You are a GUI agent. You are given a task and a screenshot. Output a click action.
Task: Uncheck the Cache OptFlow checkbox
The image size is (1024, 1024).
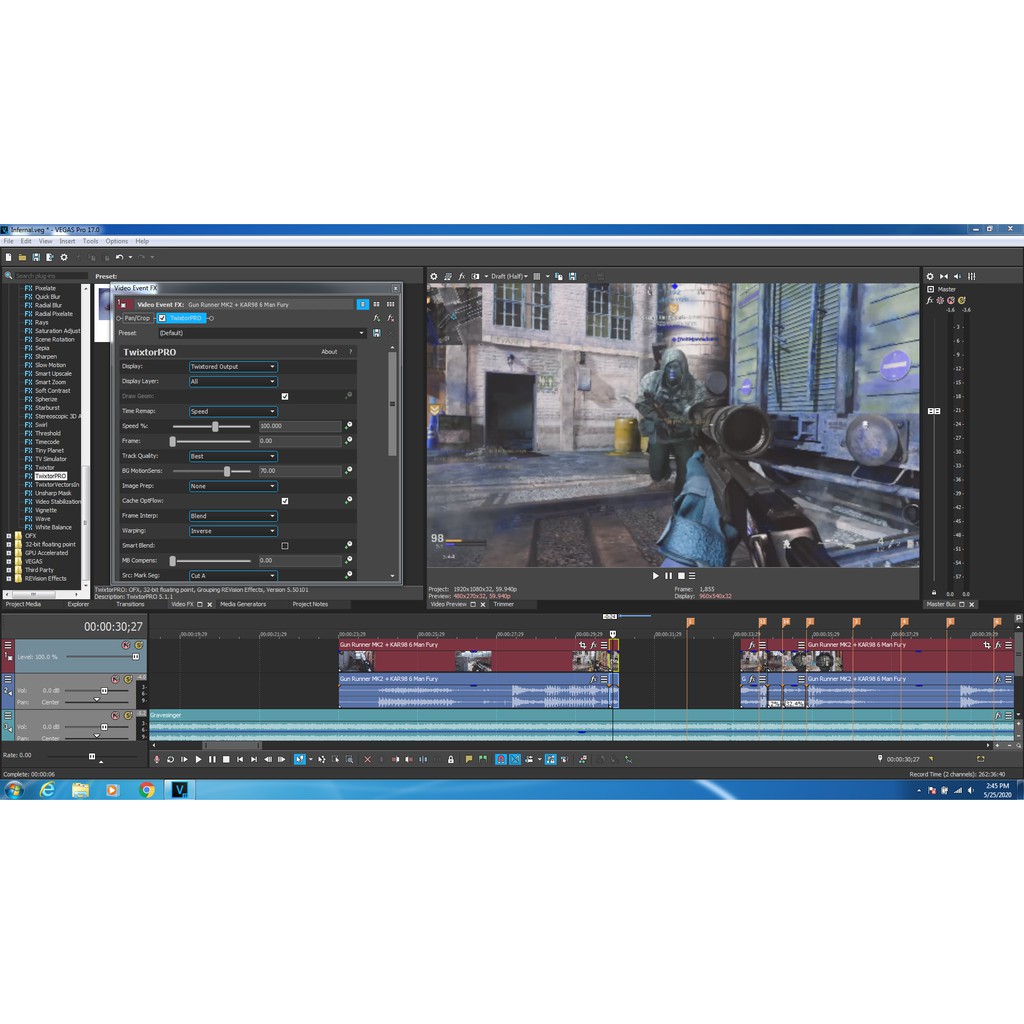(x=285, y=500)
